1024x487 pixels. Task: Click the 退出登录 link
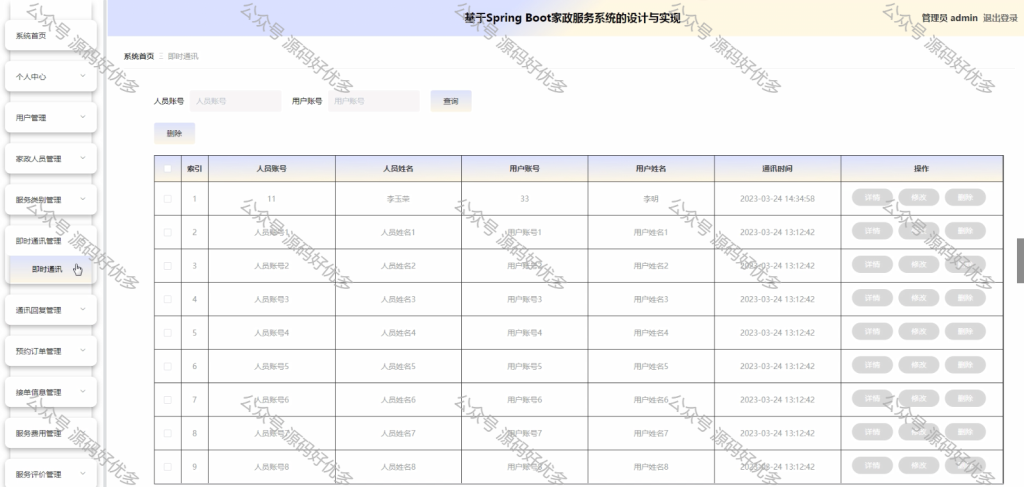point(1000,18)
